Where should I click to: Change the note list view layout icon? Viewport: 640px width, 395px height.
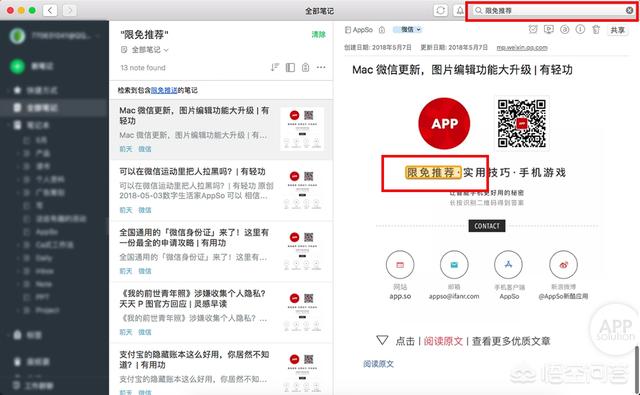(x=290, y=67)
